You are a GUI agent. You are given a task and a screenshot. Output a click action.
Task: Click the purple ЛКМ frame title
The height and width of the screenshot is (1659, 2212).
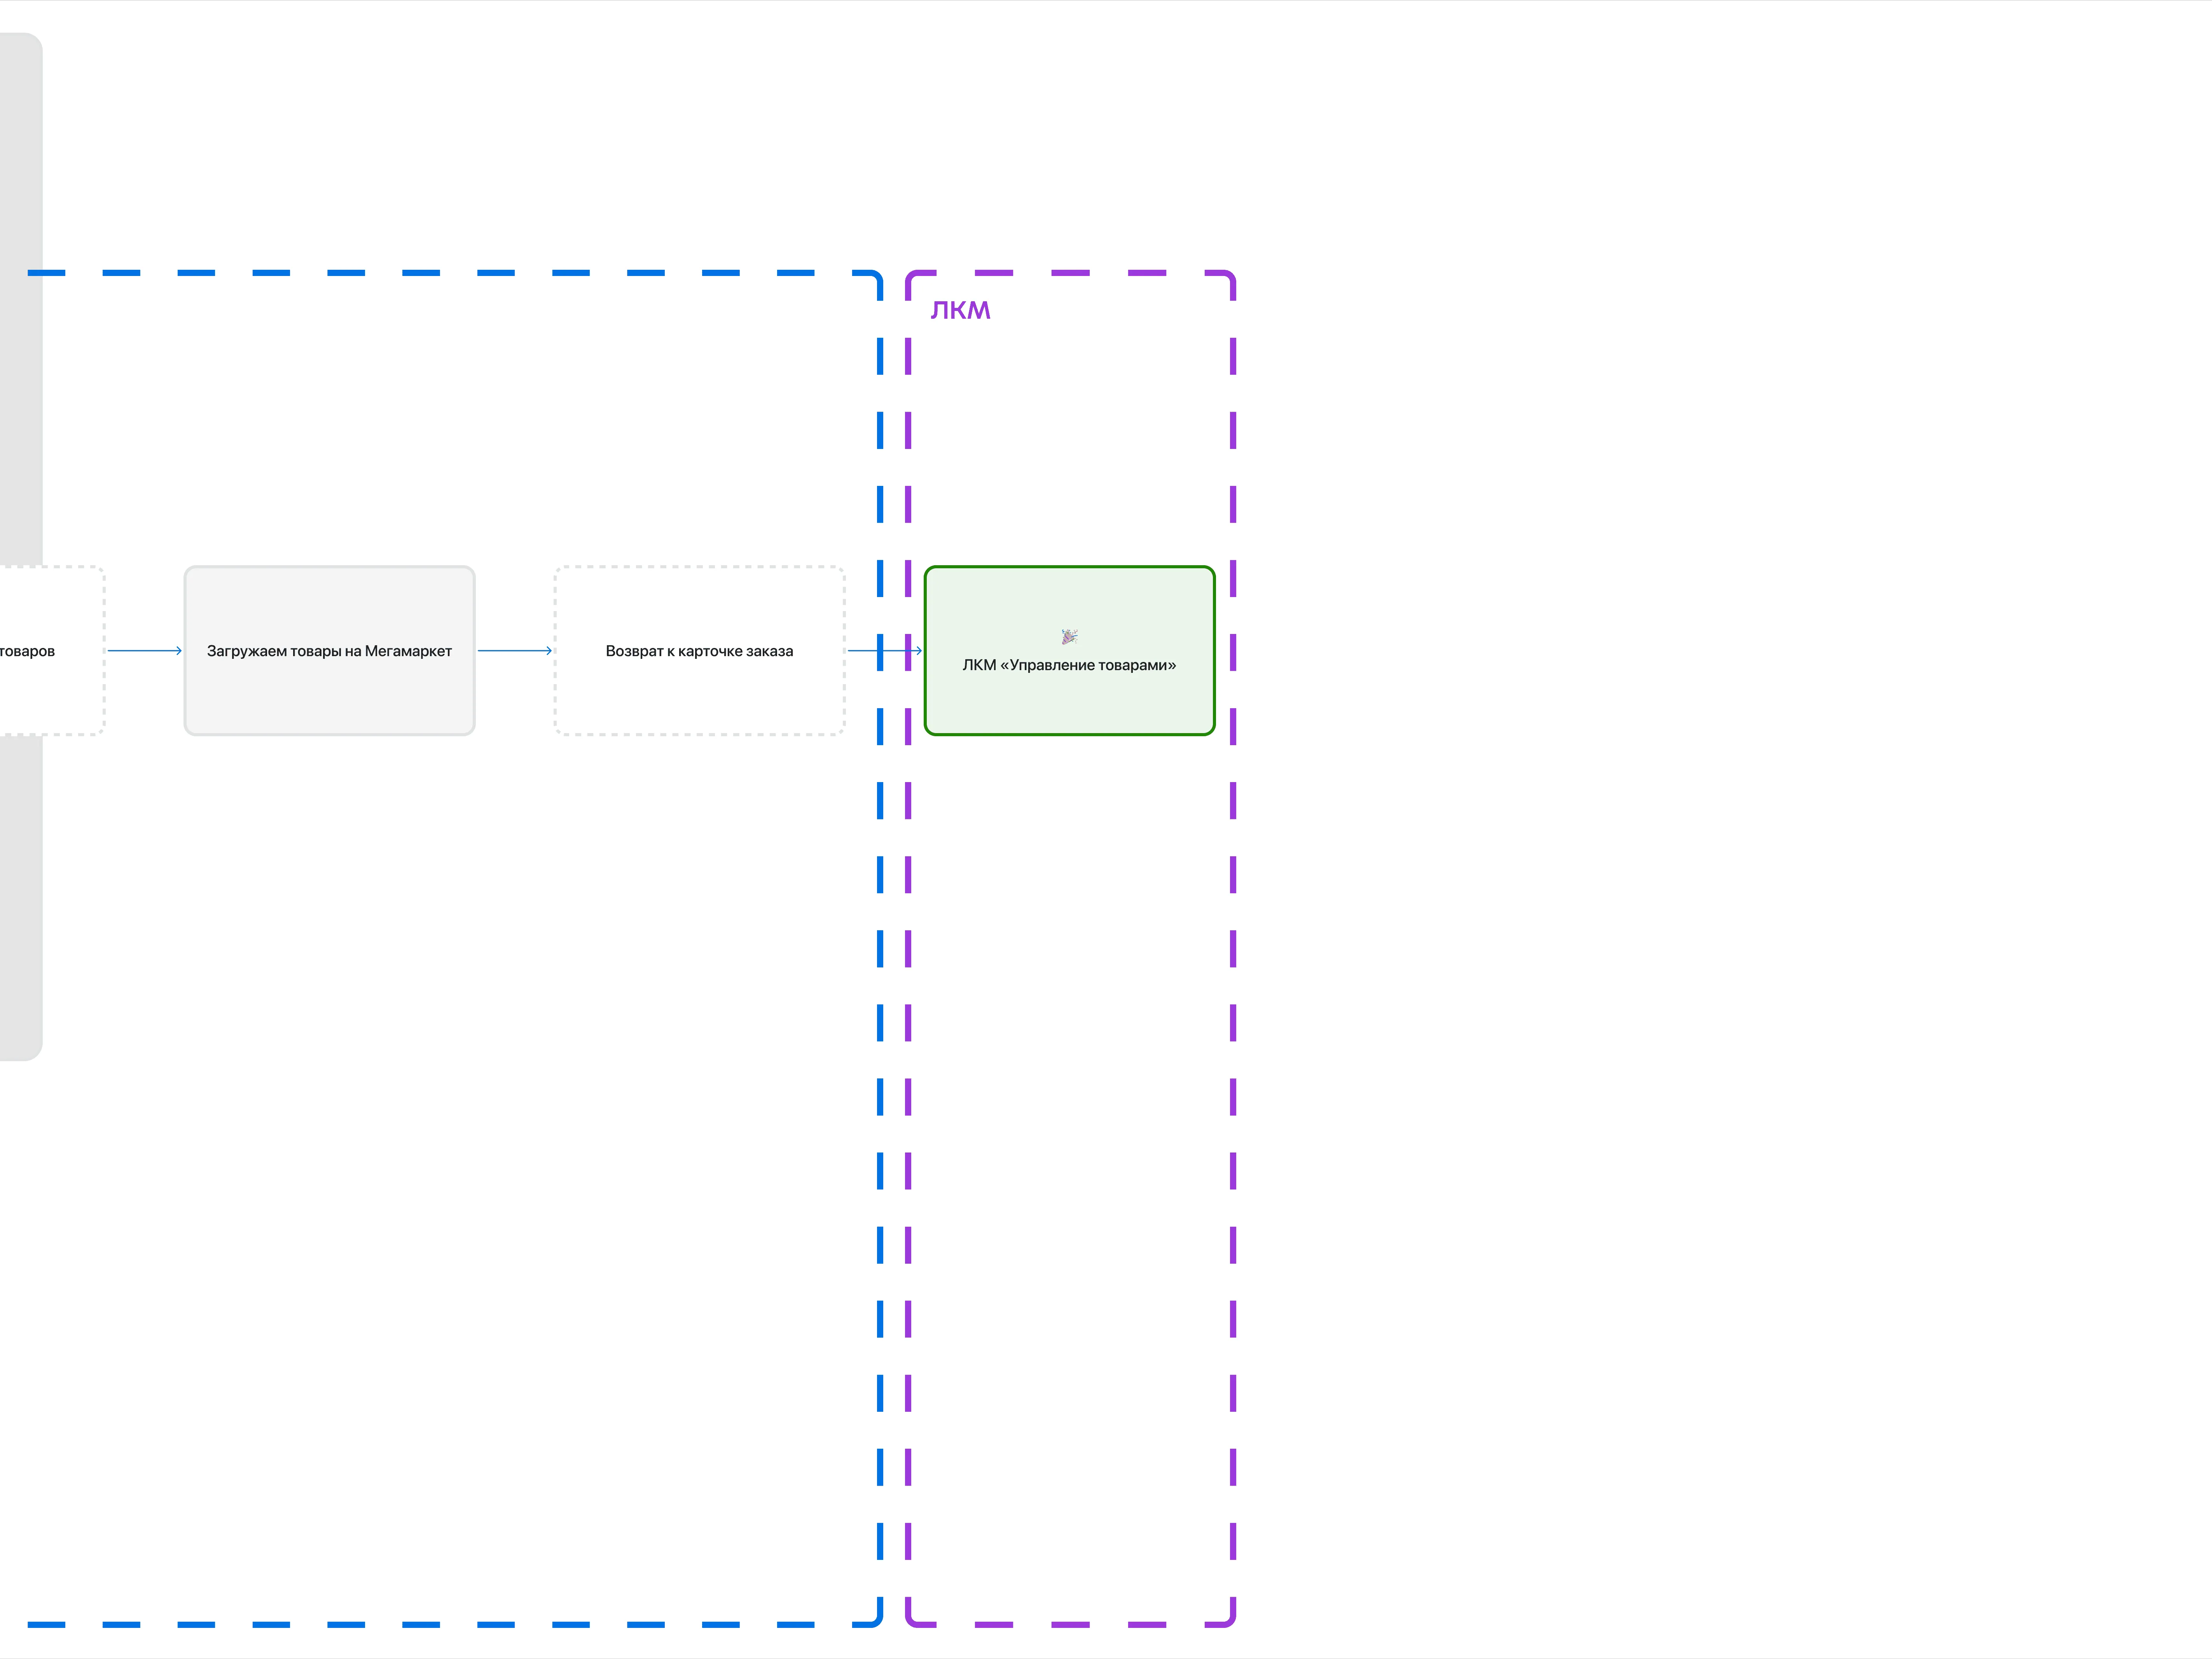960,310
